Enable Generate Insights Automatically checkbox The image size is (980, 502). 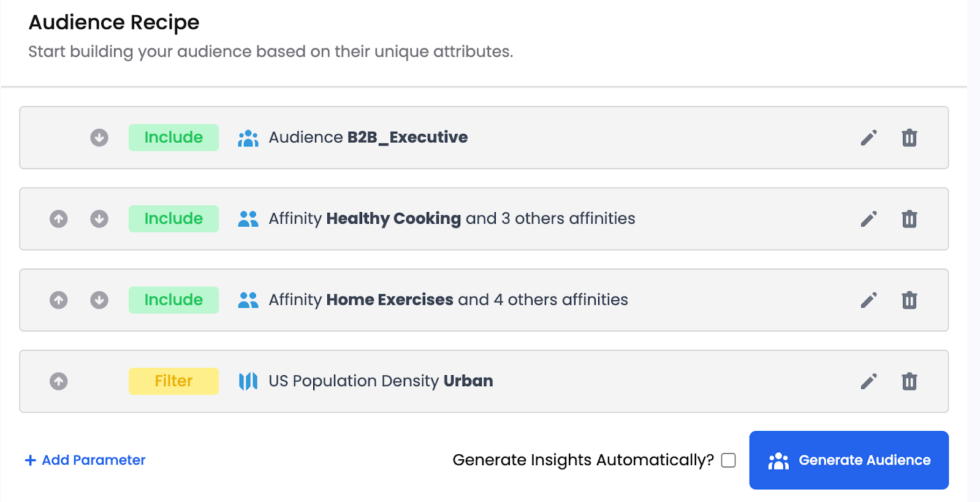(728, 460)
